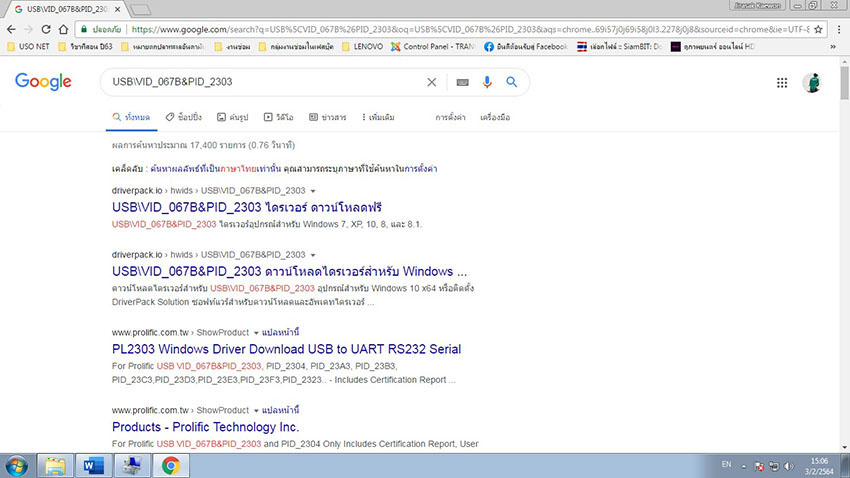This screenshot has width=850, height=478.
Task: Bookmark this page with star icon
Action: [818, 29]
